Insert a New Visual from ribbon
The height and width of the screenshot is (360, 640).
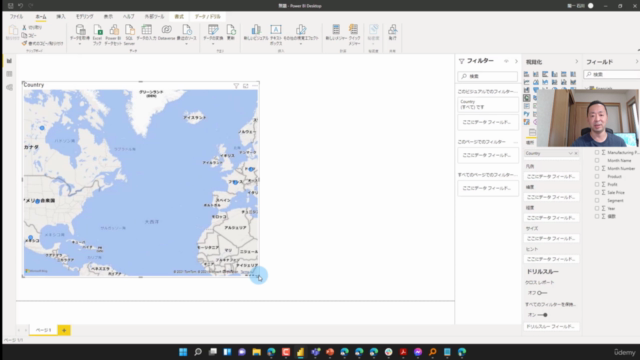tap(256, 33)
